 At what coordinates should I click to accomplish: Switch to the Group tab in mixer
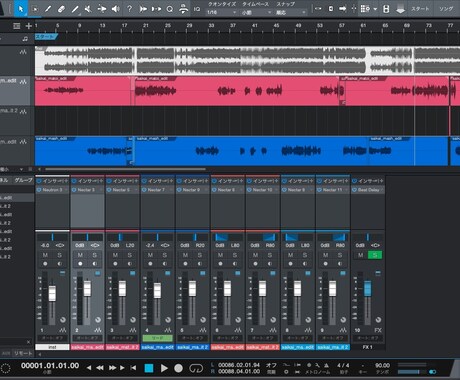click(23, 180)
